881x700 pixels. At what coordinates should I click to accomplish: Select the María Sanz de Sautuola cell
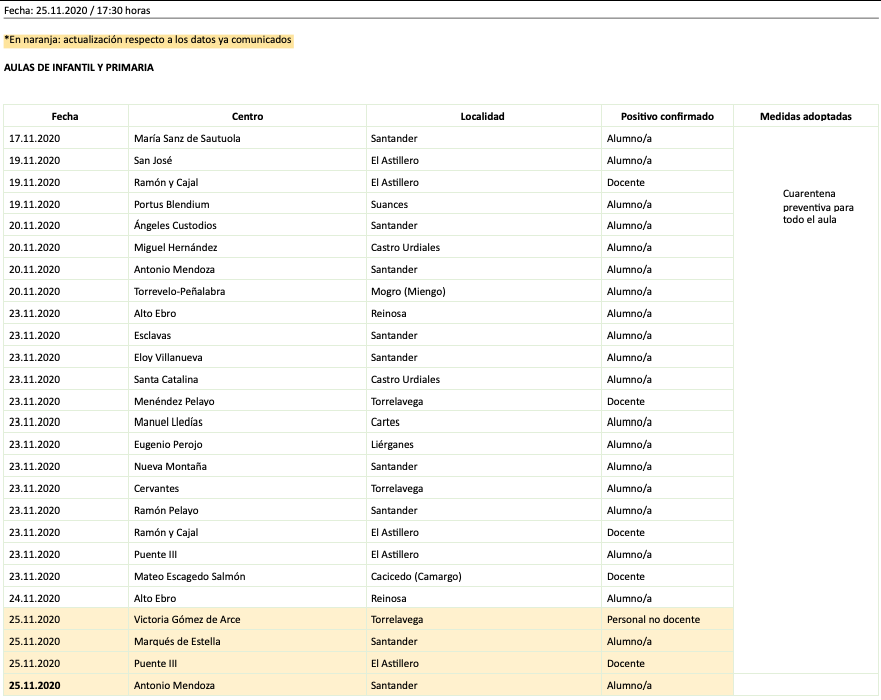pyautogui.click(x=187, y=138)
